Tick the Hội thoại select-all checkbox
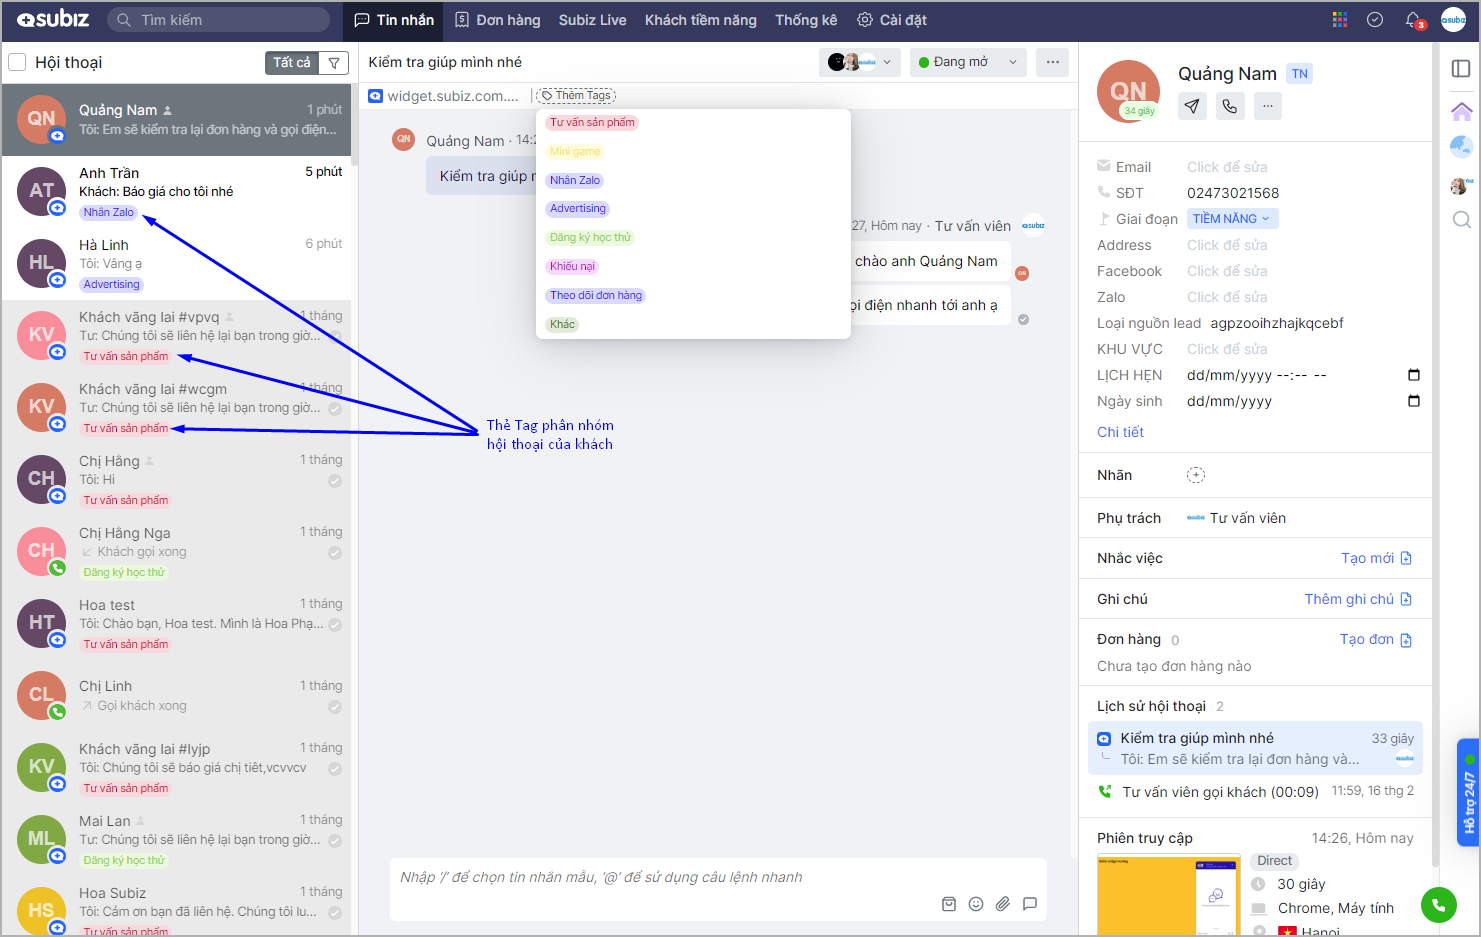This screenshot has width=1481, height=937. (x=17, y=63)
